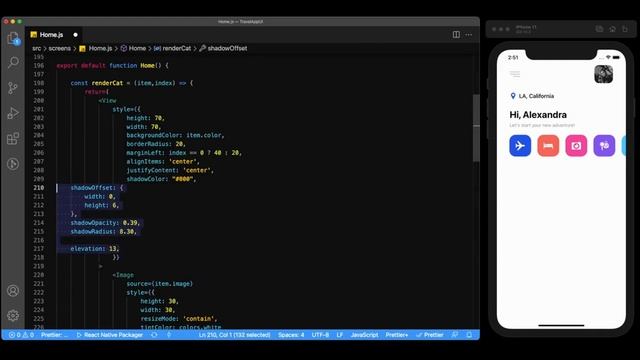This screenshot has height=360, width=640.
Task: Tap the blue airplane category tile
Action: pos(520,145)
